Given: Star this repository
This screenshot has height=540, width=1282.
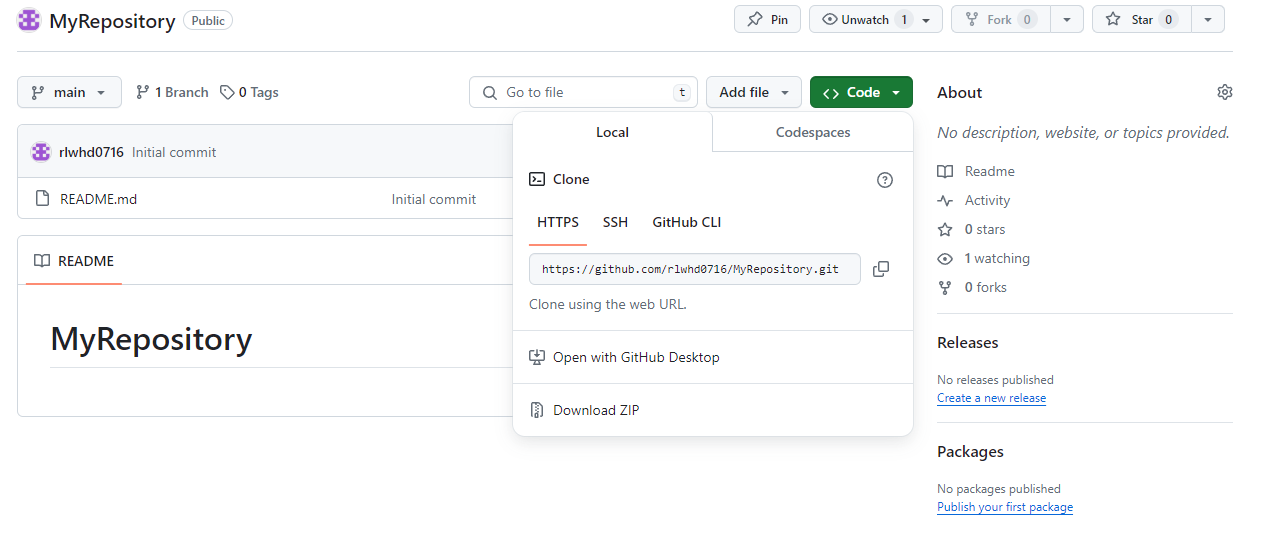Looking at the screenshot, I should (x=1141, y=19).
